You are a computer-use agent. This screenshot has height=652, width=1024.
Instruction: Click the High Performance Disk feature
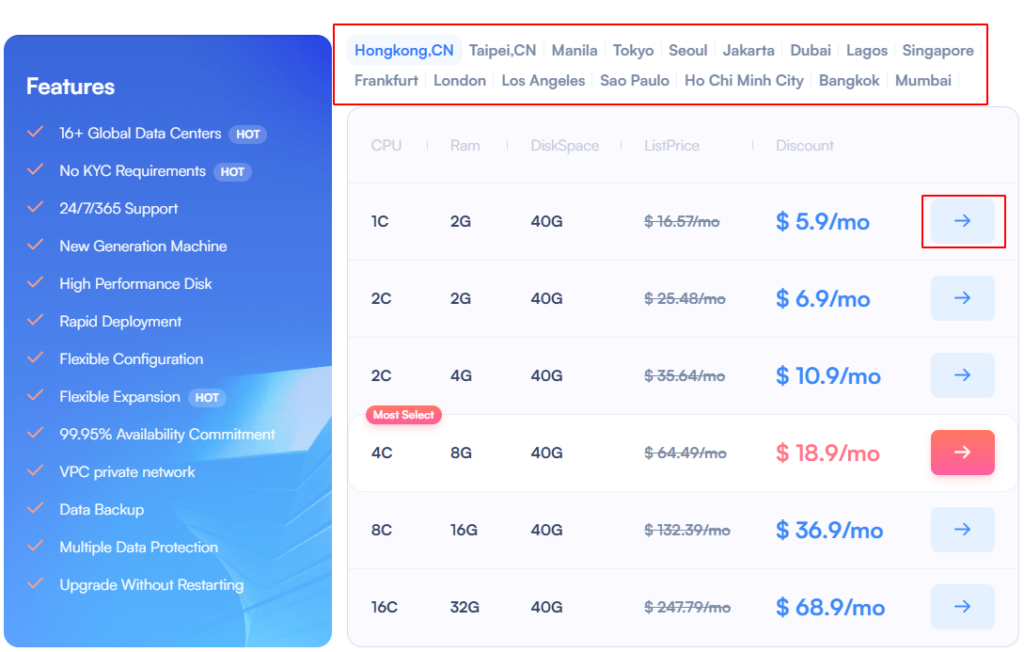point(135,284)
